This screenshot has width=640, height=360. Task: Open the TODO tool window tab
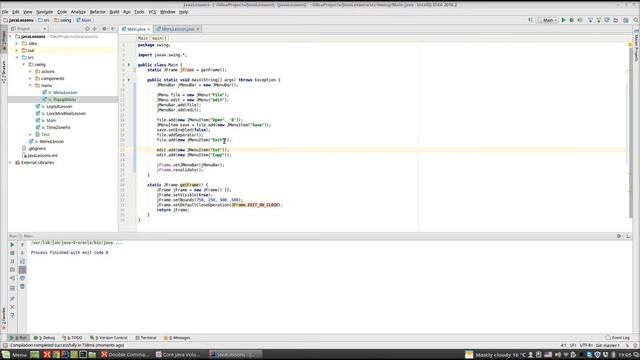(x=73, y=338)
